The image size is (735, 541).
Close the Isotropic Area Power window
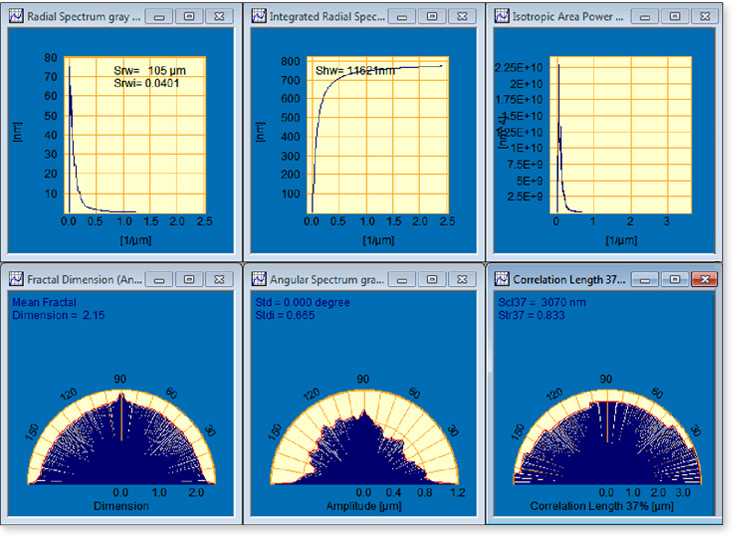click(705, 16)
